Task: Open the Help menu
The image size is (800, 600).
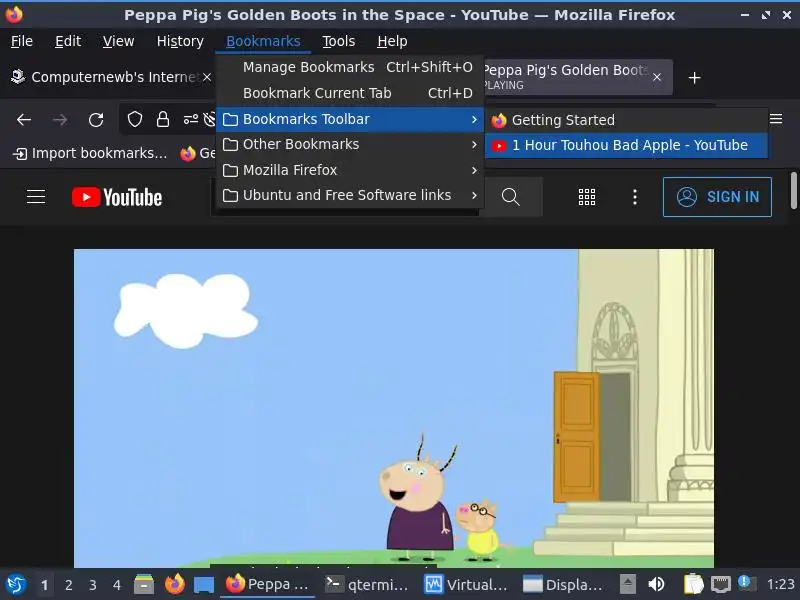Action: (392, 41)
